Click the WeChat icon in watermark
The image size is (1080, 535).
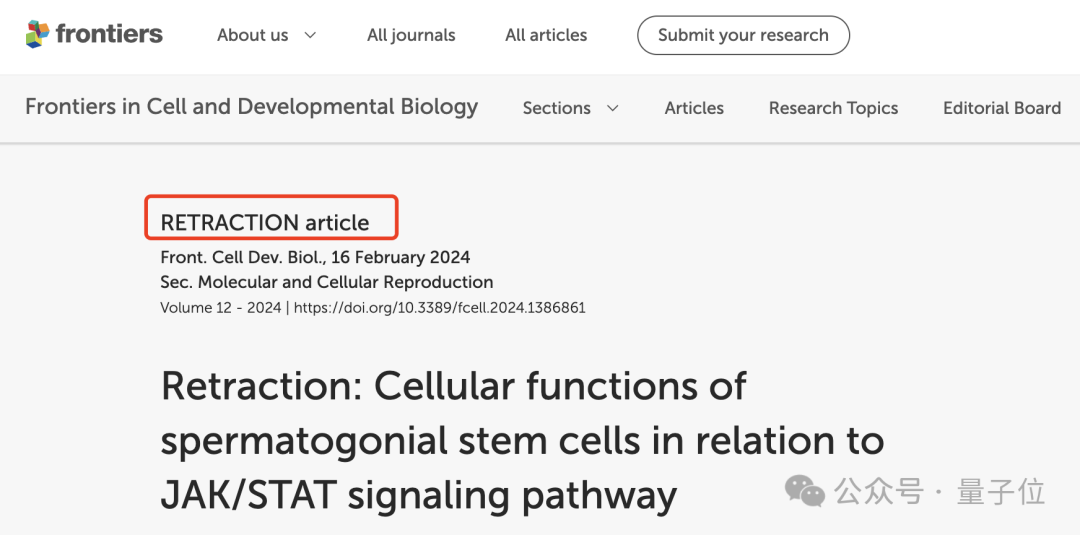point(805,490)
